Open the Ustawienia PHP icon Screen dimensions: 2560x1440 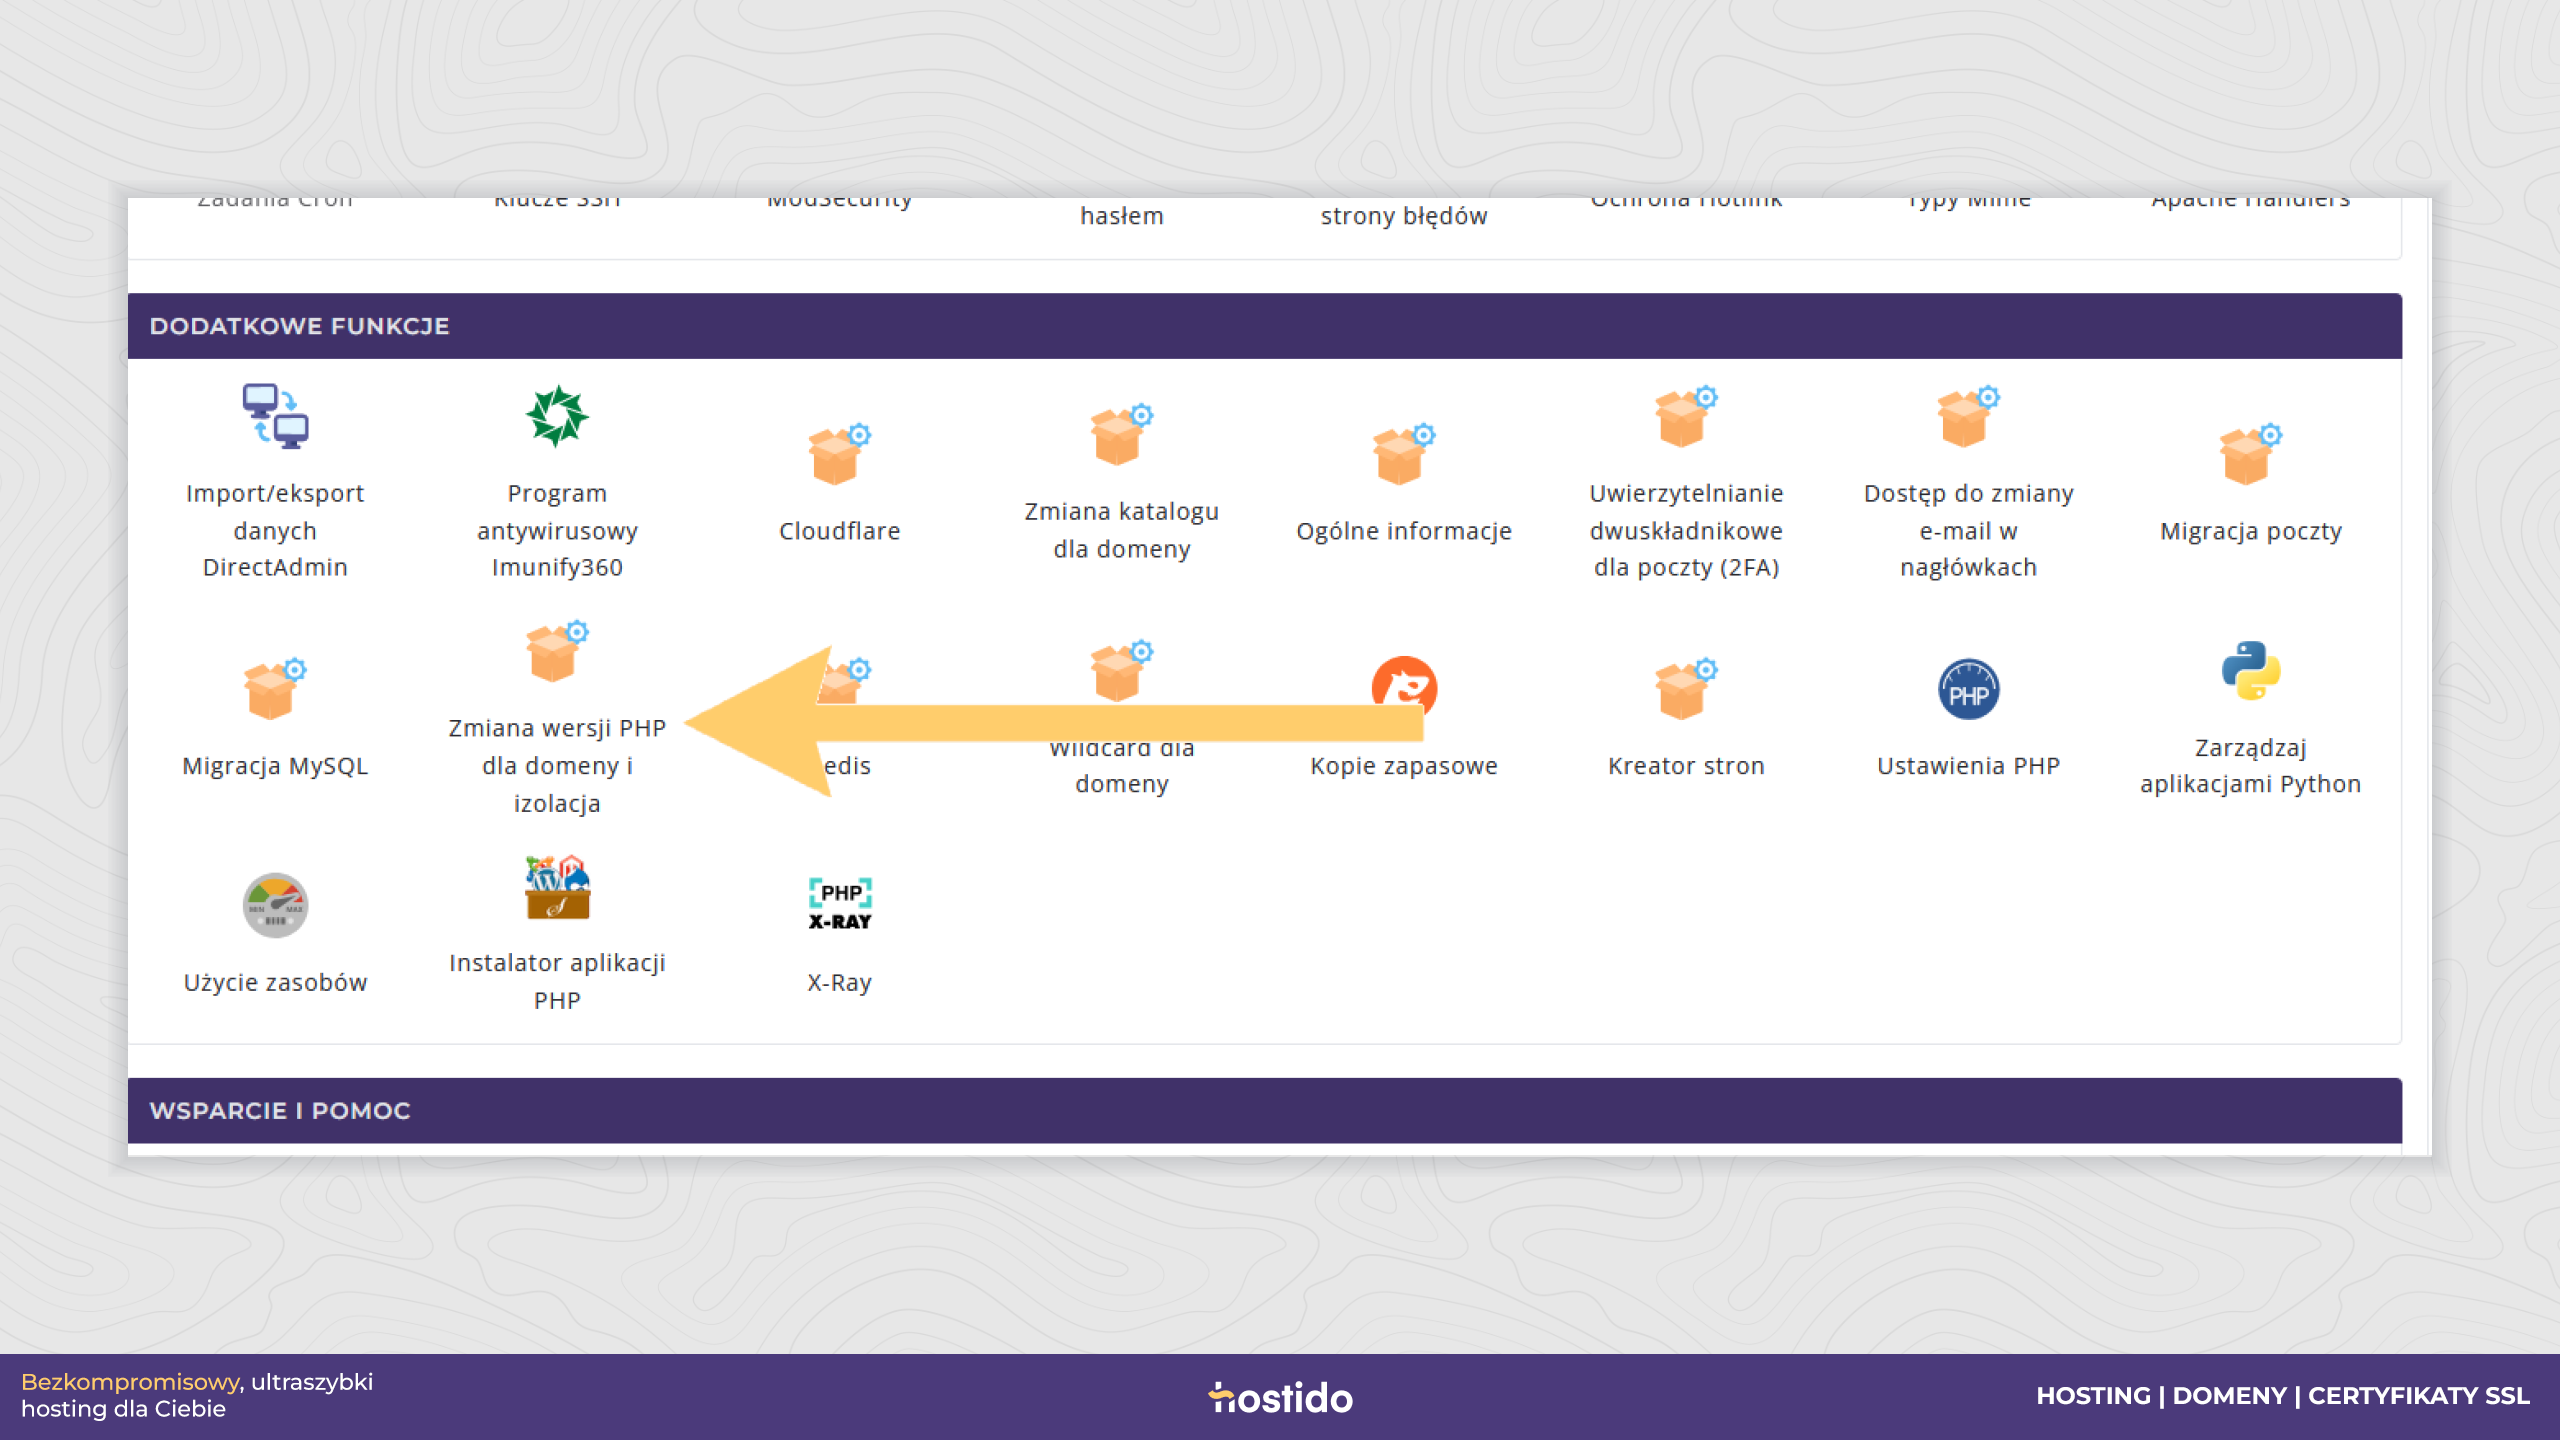pyautogui.click(x=1968, y=689)
